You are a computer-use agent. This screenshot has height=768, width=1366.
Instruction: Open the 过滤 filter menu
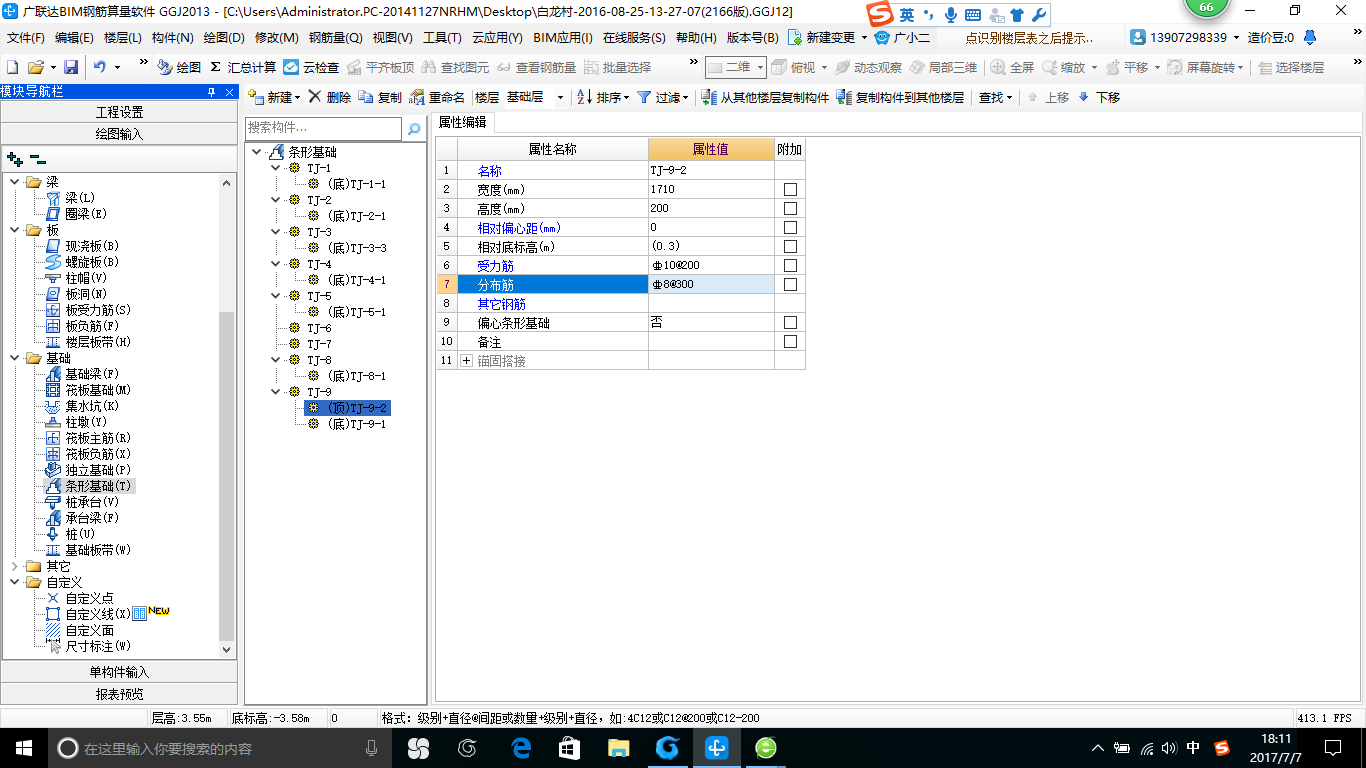click(x=663, y=97)
